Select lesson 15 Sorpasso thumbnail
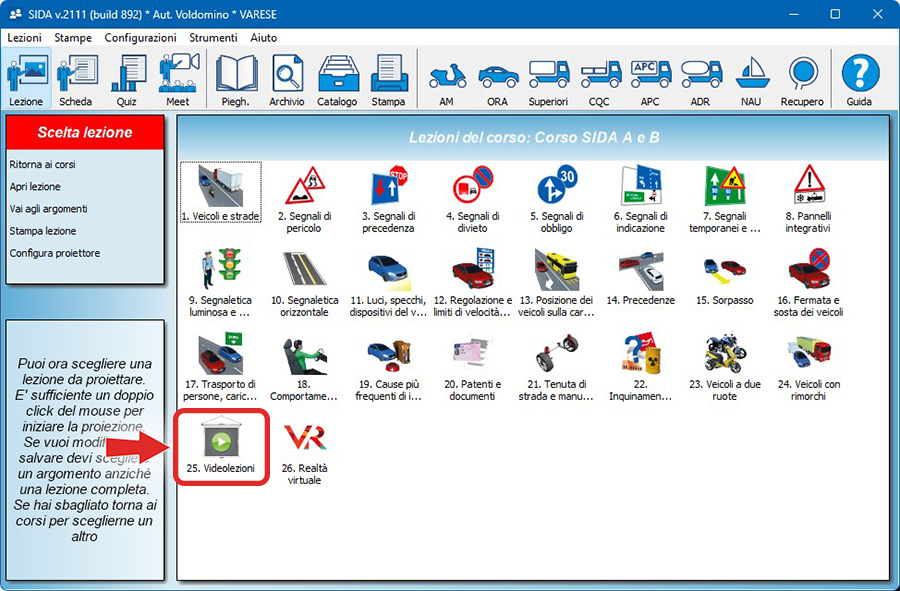The width and height of the screenshot is (900, 591). (724, 277)
